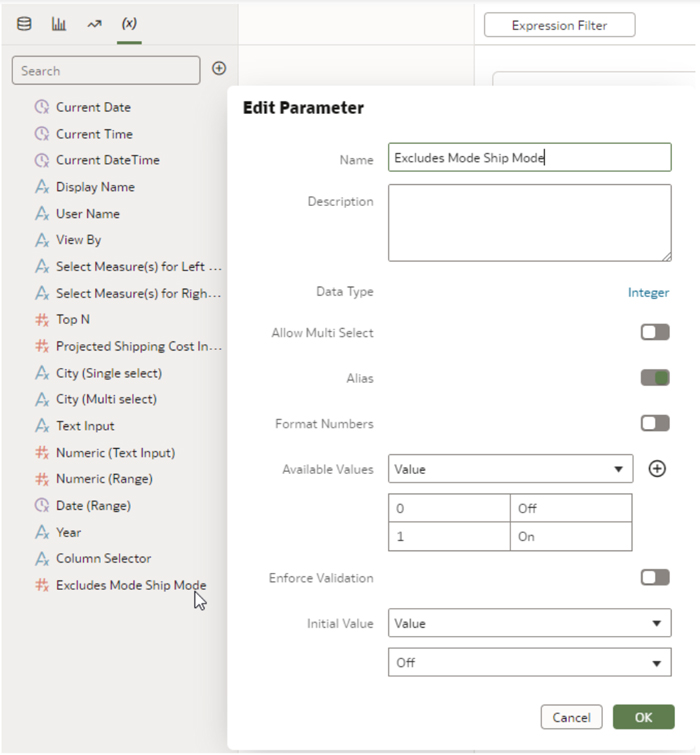Open the Initial Value type dropdown
This screenshot has height=755, width=700.
[529, 623]
